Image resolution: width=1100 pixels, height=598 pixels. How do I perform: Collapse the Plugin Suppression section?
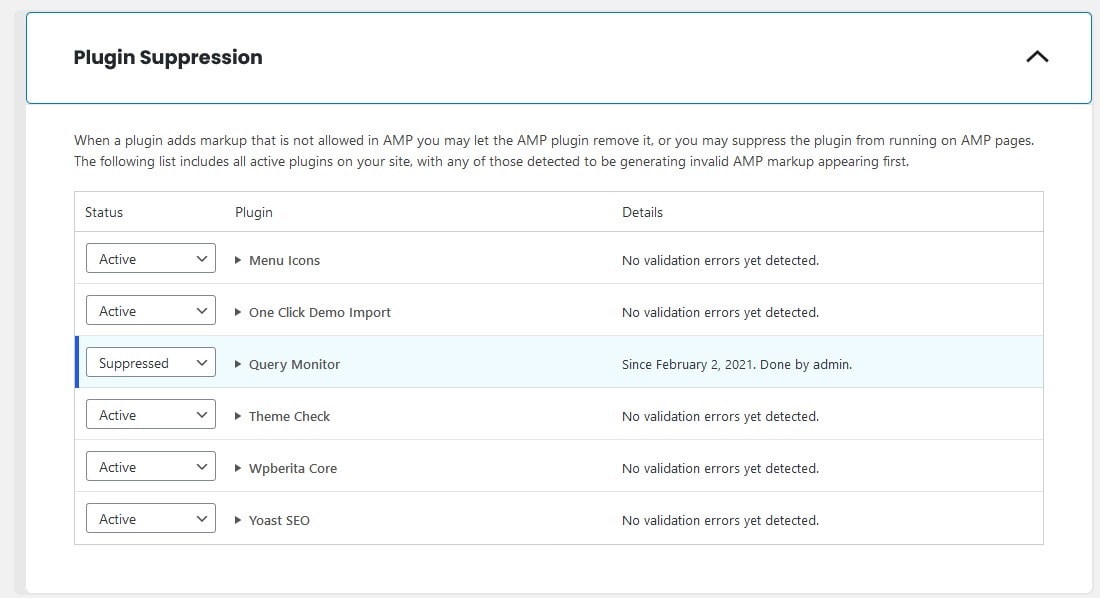[1037, 57]
